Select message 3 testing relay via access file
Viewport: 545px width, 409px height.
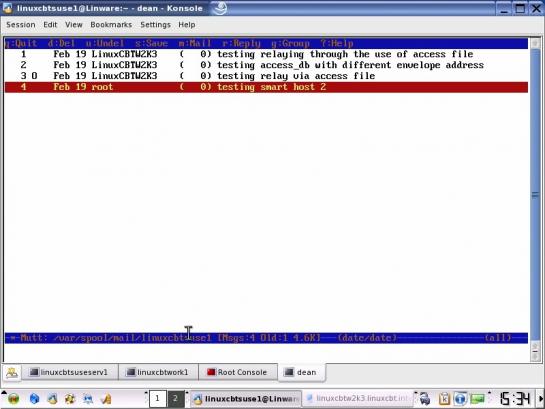[x=266, y=76]
